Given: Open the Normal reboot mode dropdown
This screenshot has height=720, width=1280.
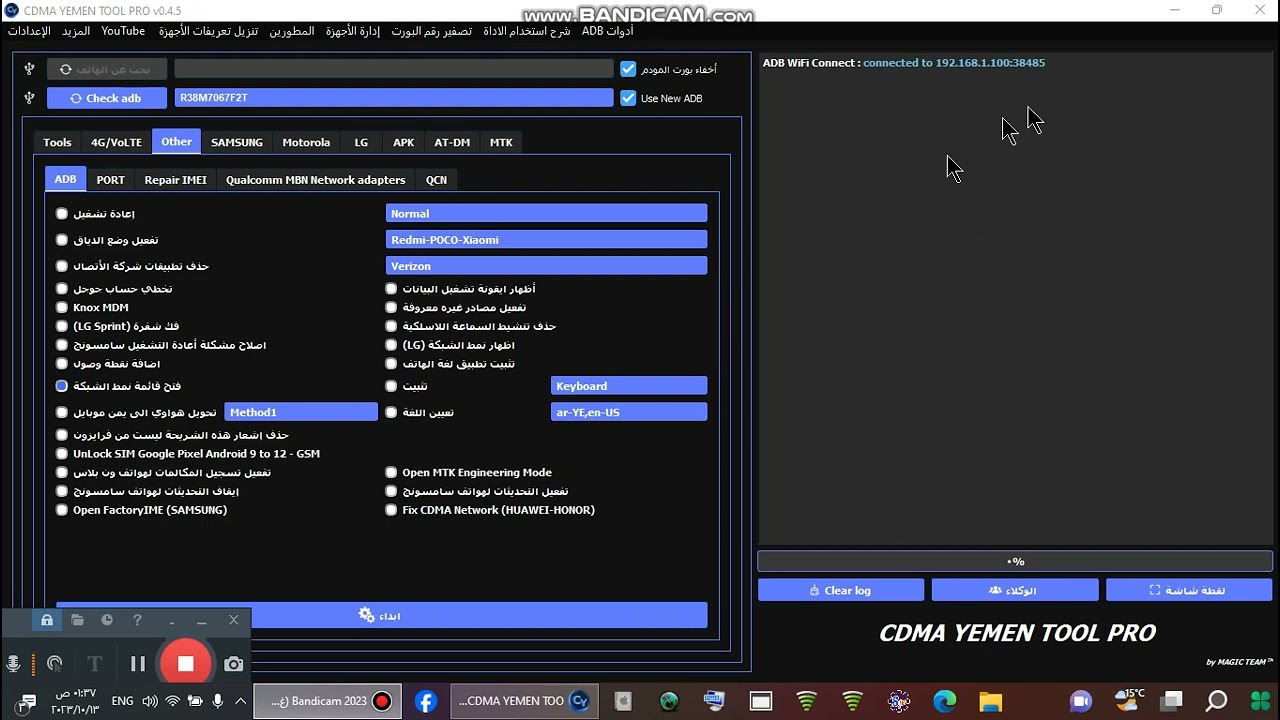Looking at the screenshot, I should click(546, 213).
